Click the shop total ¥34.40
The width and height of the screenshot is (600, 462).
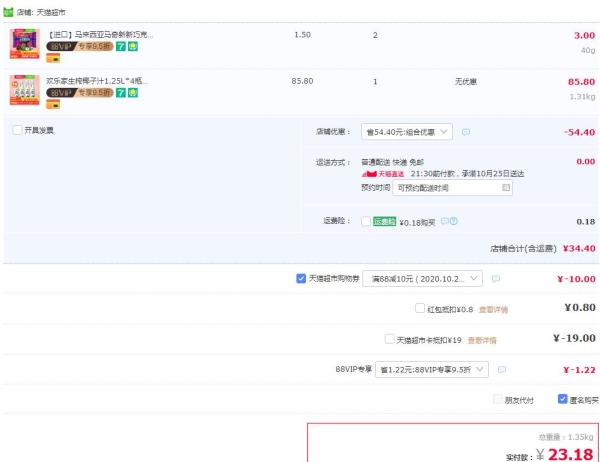[x=579, y=248]
